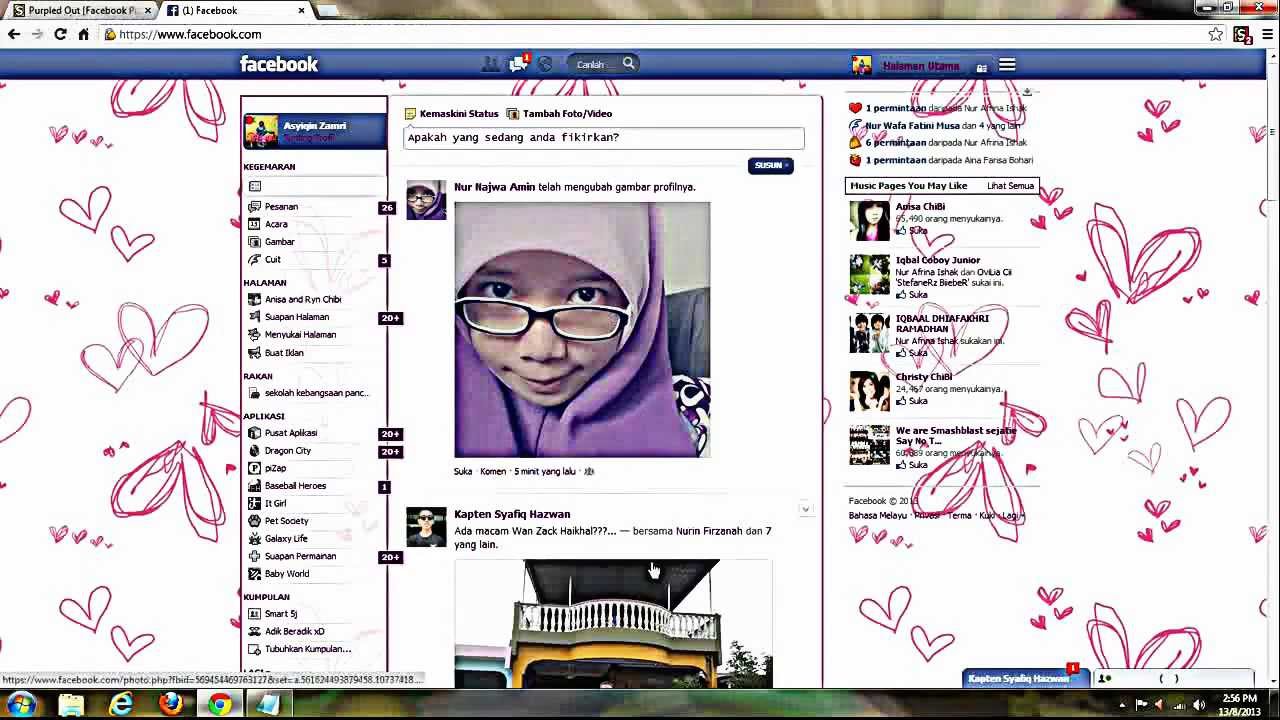
Task: Click Lihat Semua in music pages
Action: [x=1010, y=186]
